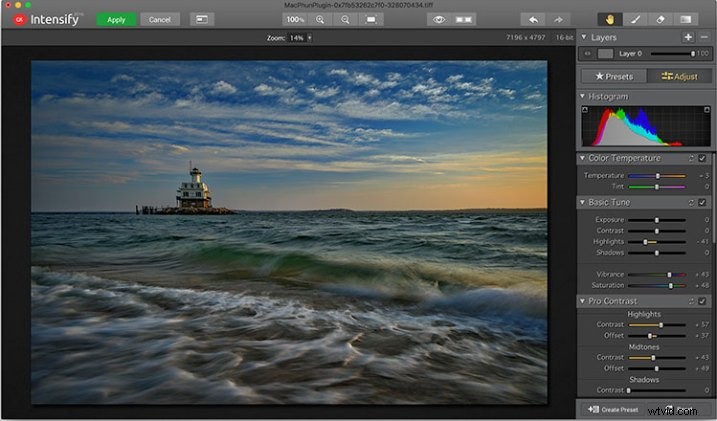Switch to the Presets tab
This screenshot has width=717, height=421.
pyautogui.click(x=614, y=76)
